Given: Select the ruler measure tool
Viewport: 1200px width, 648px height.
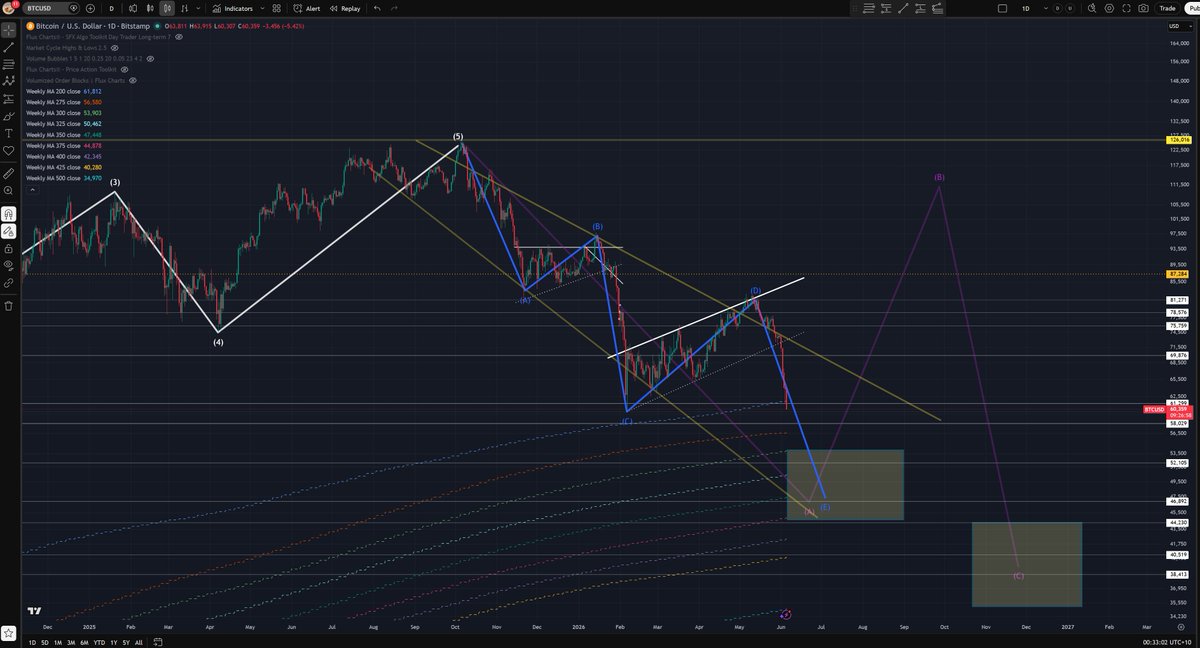Looking at the screenshot, I should coord(9,173).
